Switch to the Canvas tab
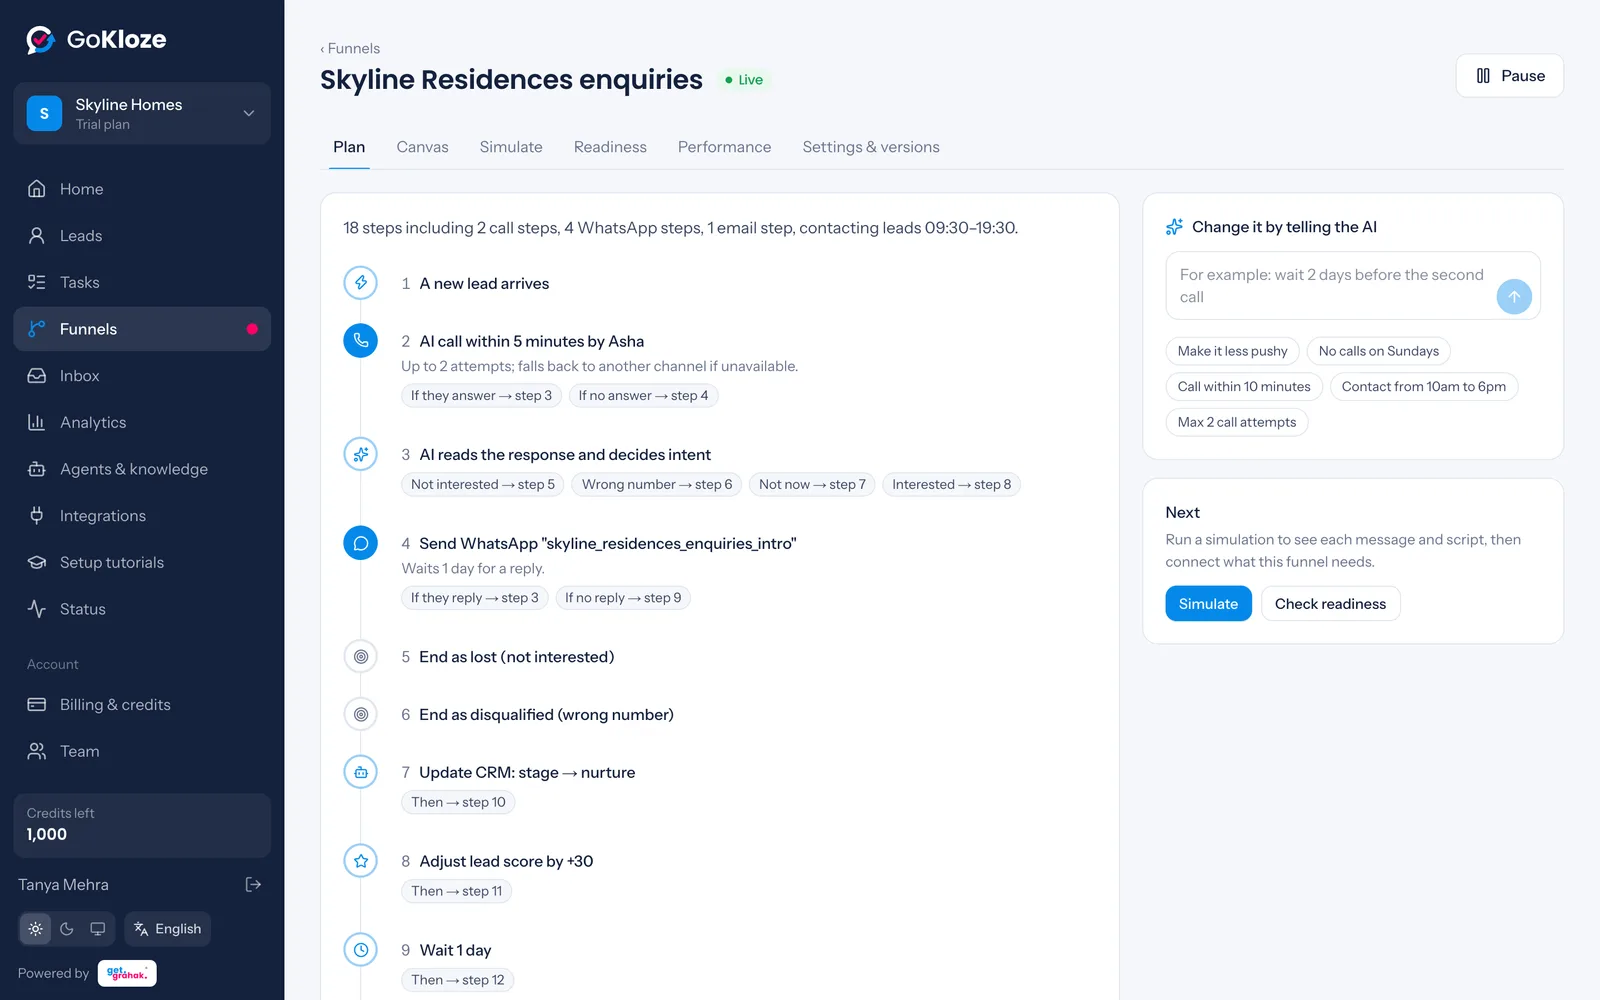Image resolution: width=1600 pixels, height=1000 pixels. coord(422,147)
